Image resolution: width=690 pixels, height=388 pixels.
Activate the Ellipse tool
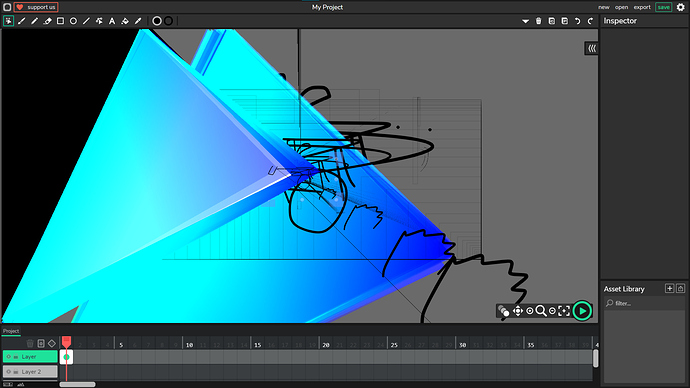tap(73, 21)
